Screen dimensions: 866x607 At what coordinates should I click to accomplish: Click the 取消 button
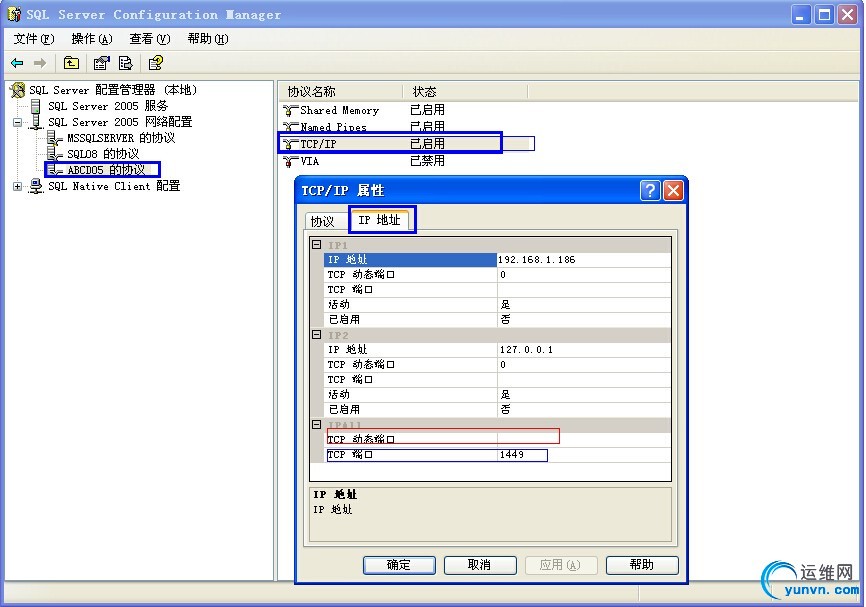click(479, 565)
